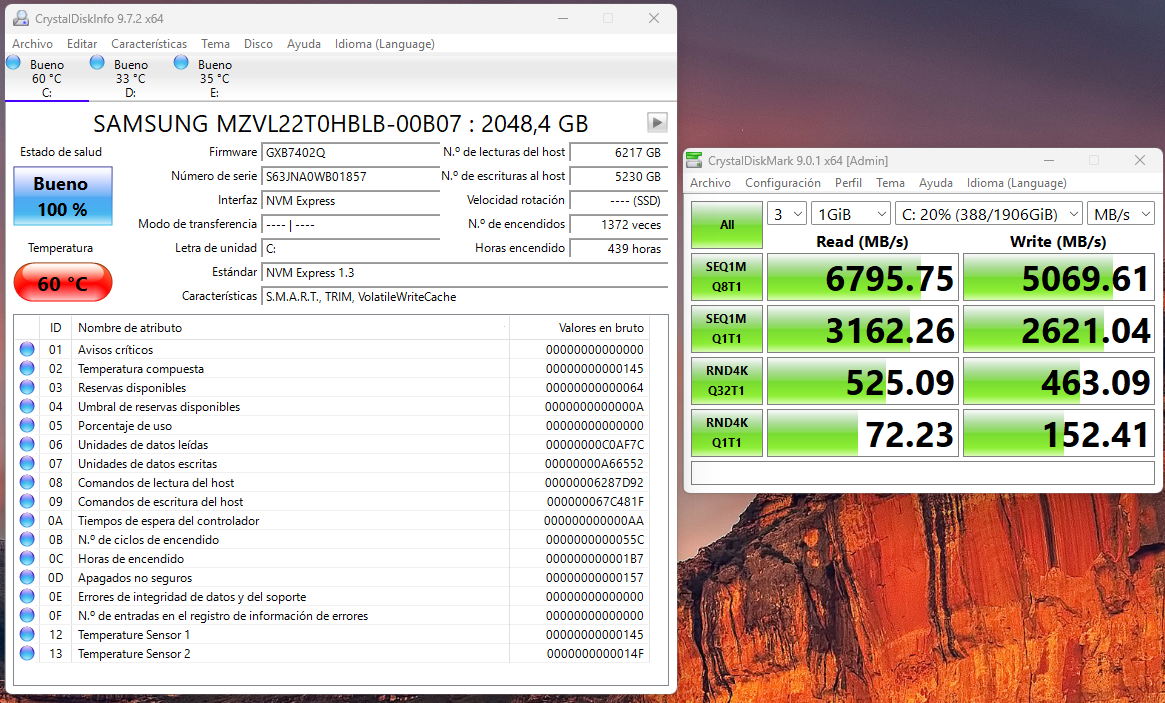The height and width of the screenshot is (703, 1165).
Task: Click status orb for Avisos críticos attribute
Action: [x=27, y=349]
